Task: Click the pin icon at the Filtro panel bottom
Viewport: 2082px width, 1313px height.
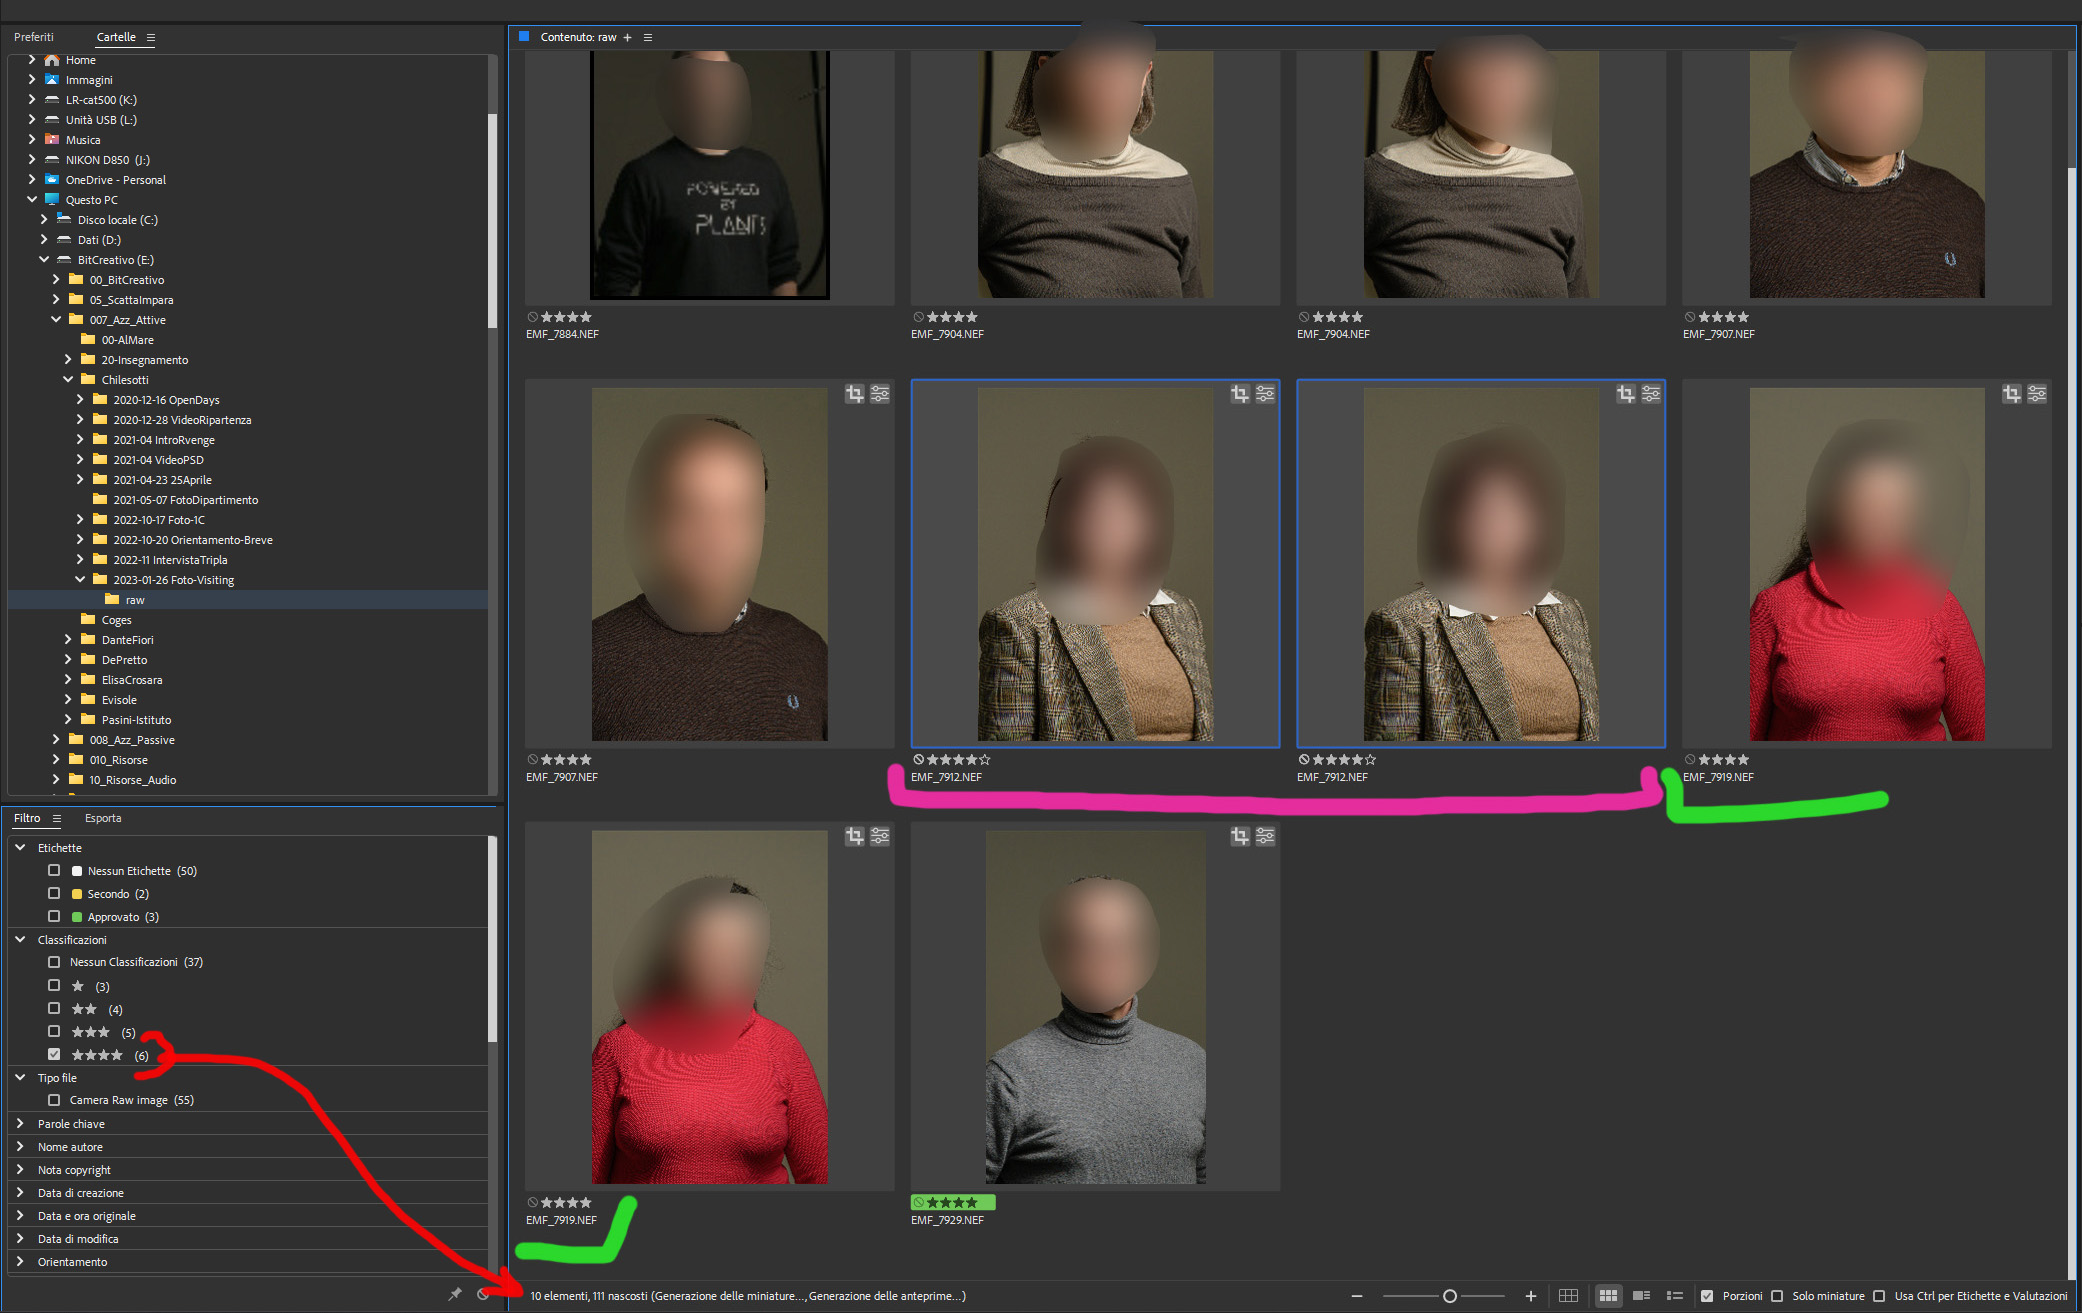Action: tap(454, 1293)
